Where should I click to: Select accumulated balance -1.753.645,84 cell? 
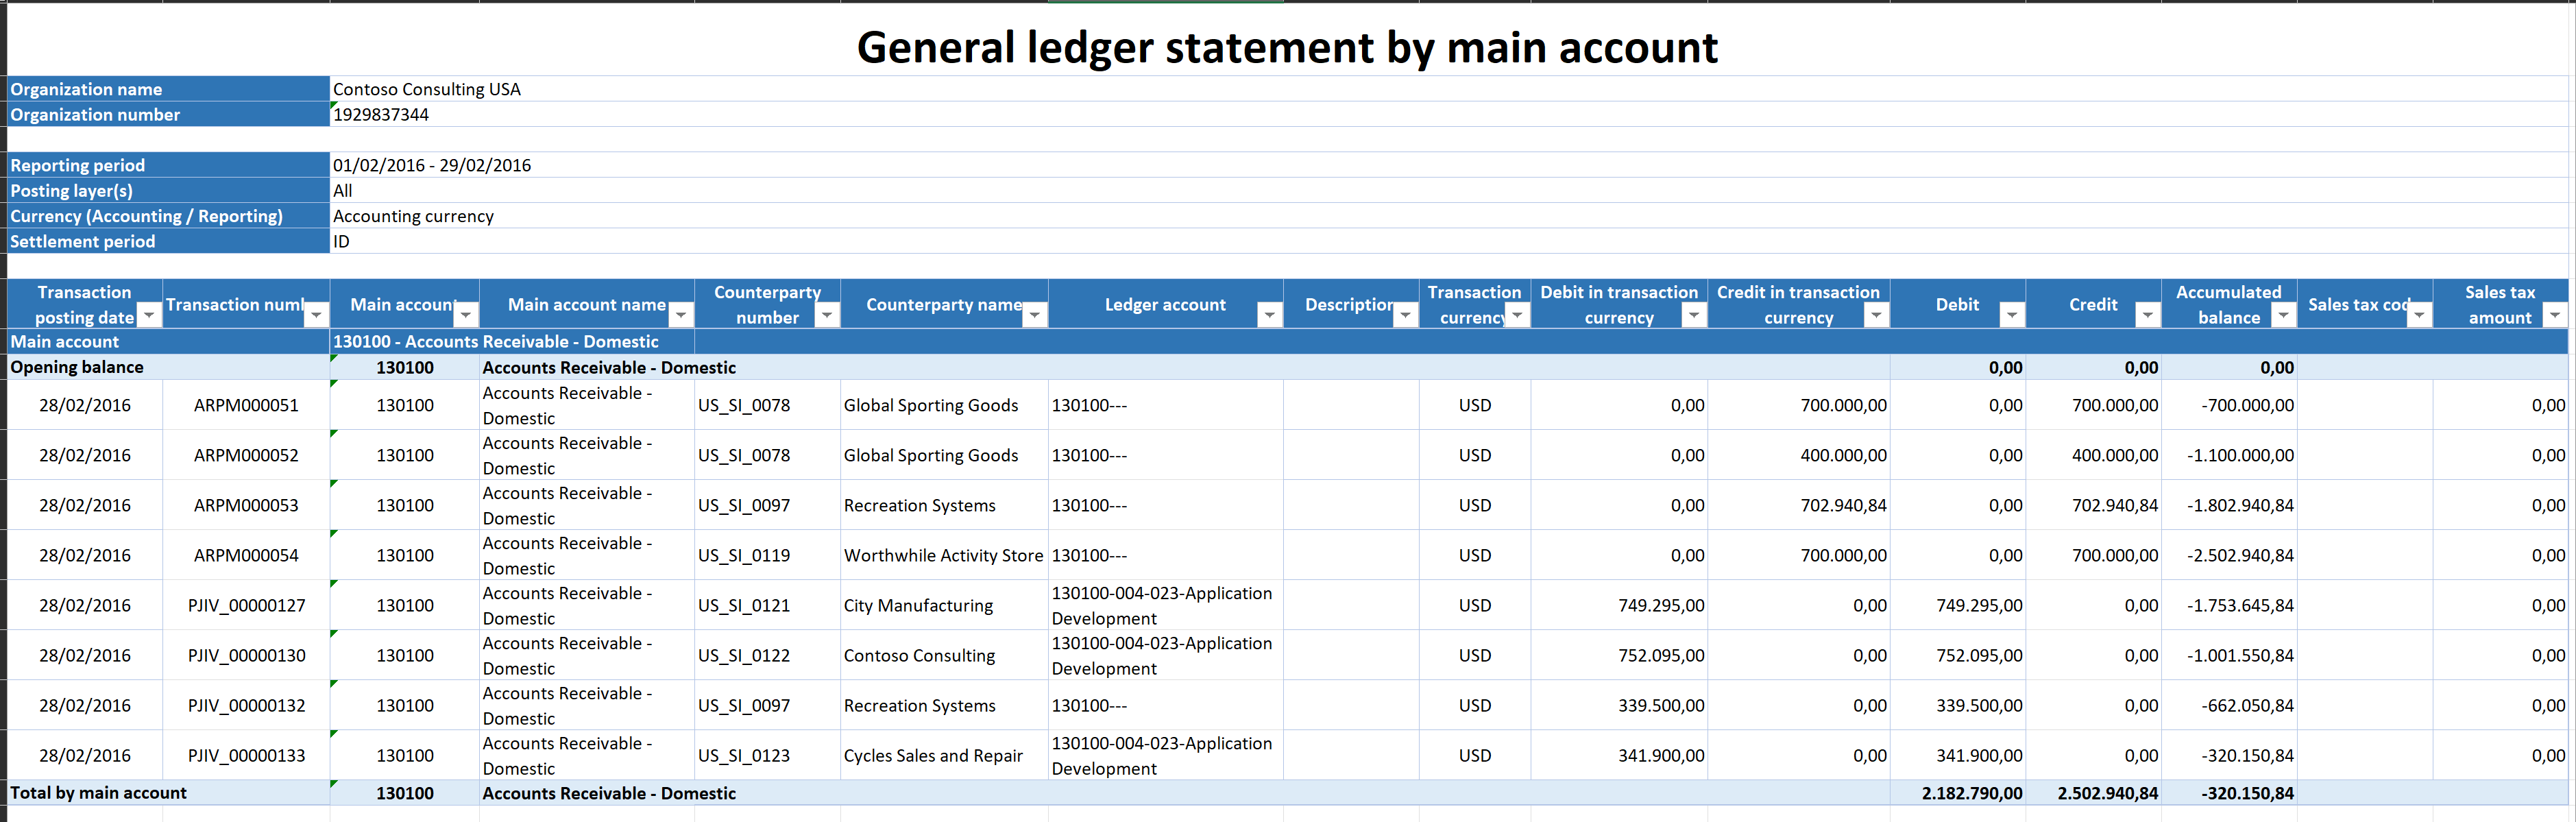point(2229,605)
